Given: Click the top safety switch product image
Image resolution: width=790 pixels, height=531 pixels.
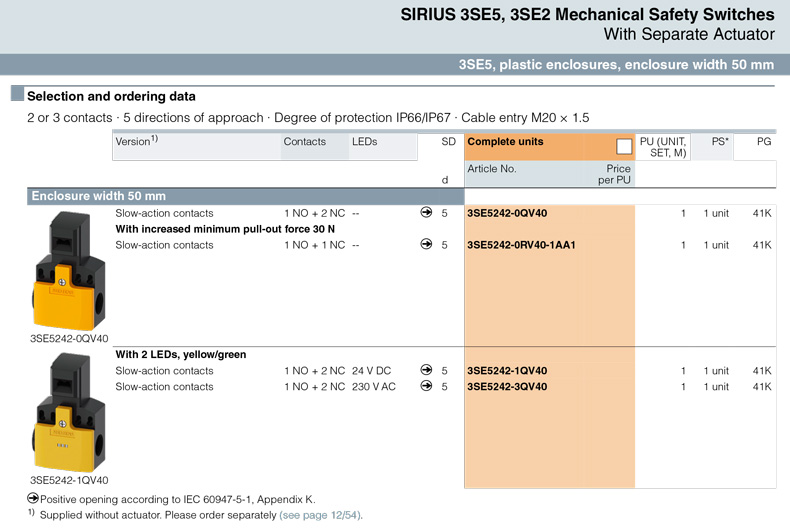Looking at the screenshot, I should click(68, 268).
